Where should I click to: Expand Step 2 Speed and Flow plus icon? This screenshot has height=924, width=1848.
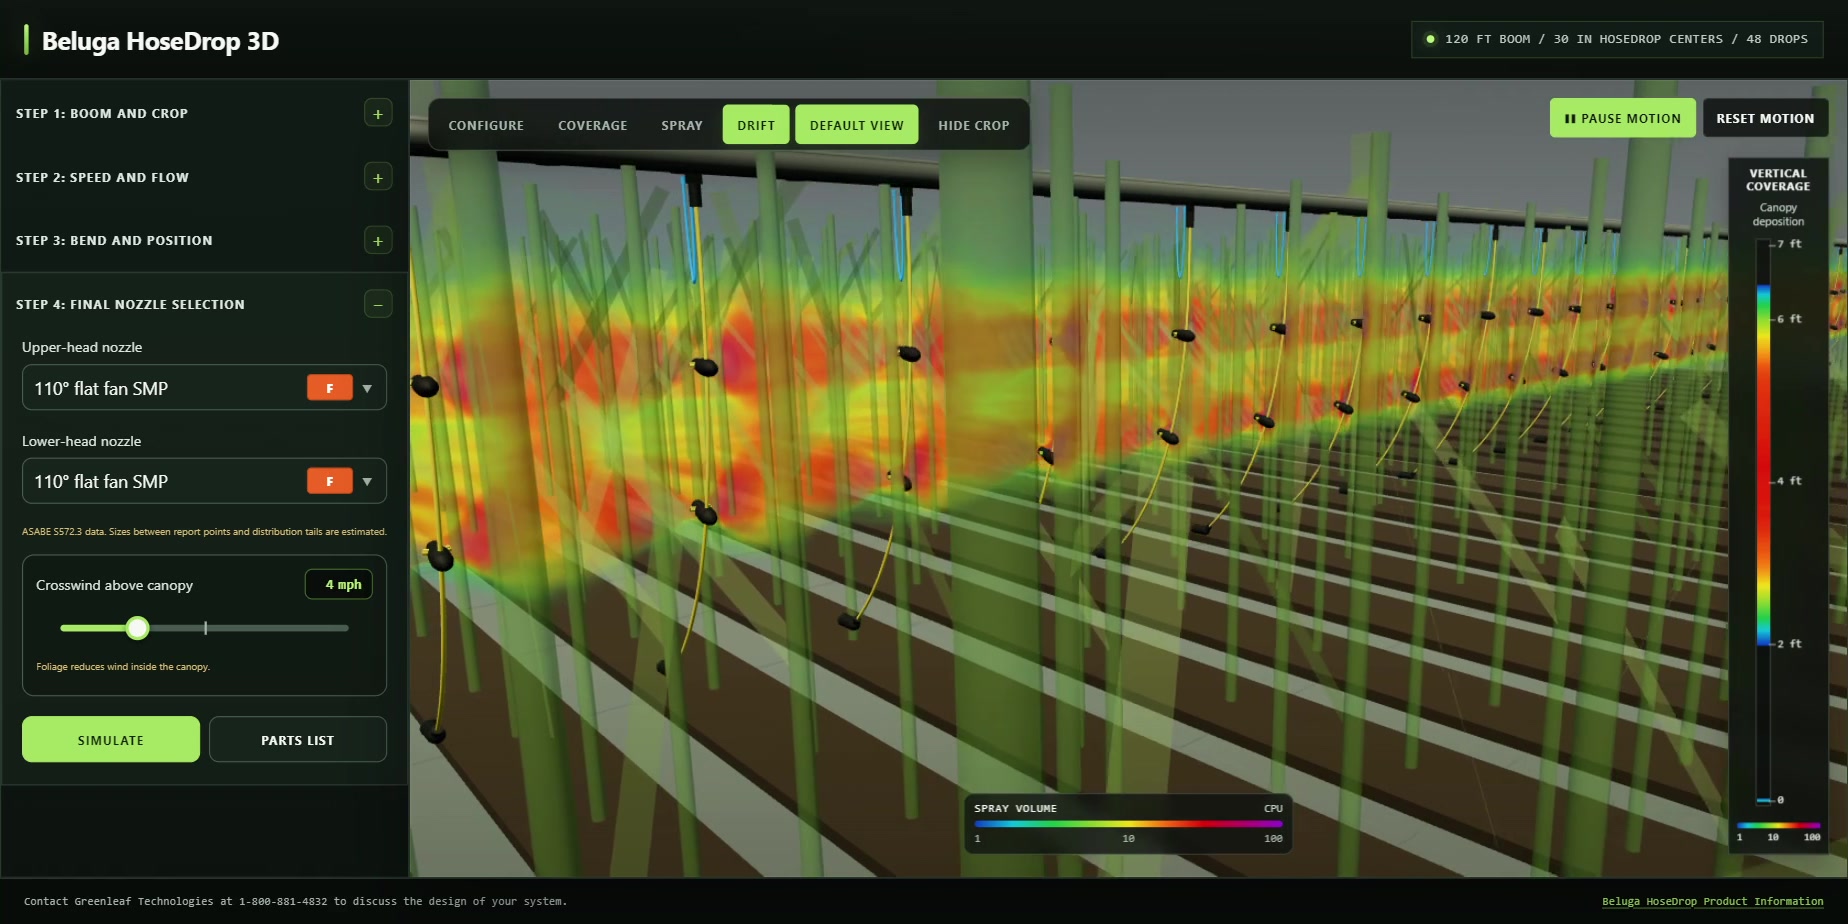[x=378, y=178]
